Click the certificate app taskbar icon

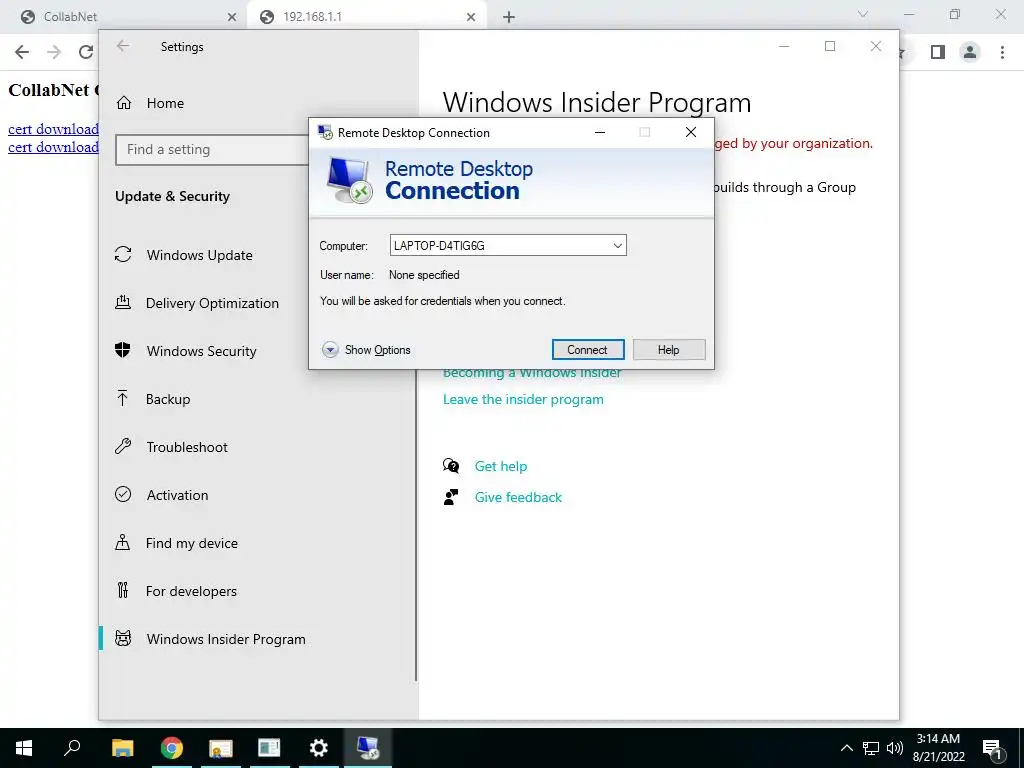pos(221,748)
